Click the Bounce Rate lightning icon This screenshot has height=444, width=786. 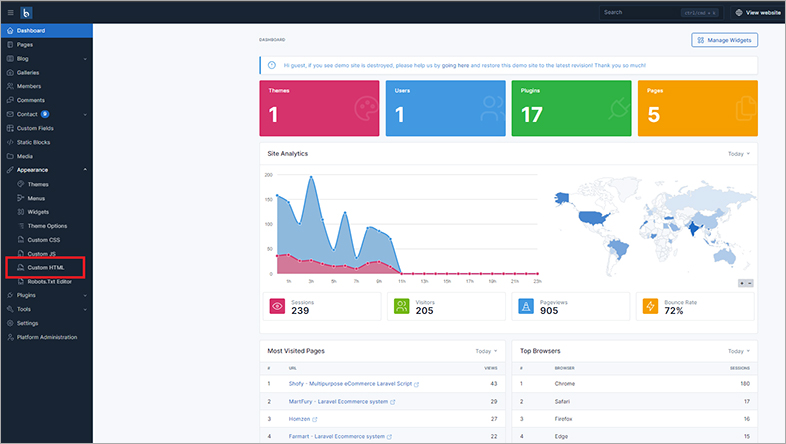650,306
